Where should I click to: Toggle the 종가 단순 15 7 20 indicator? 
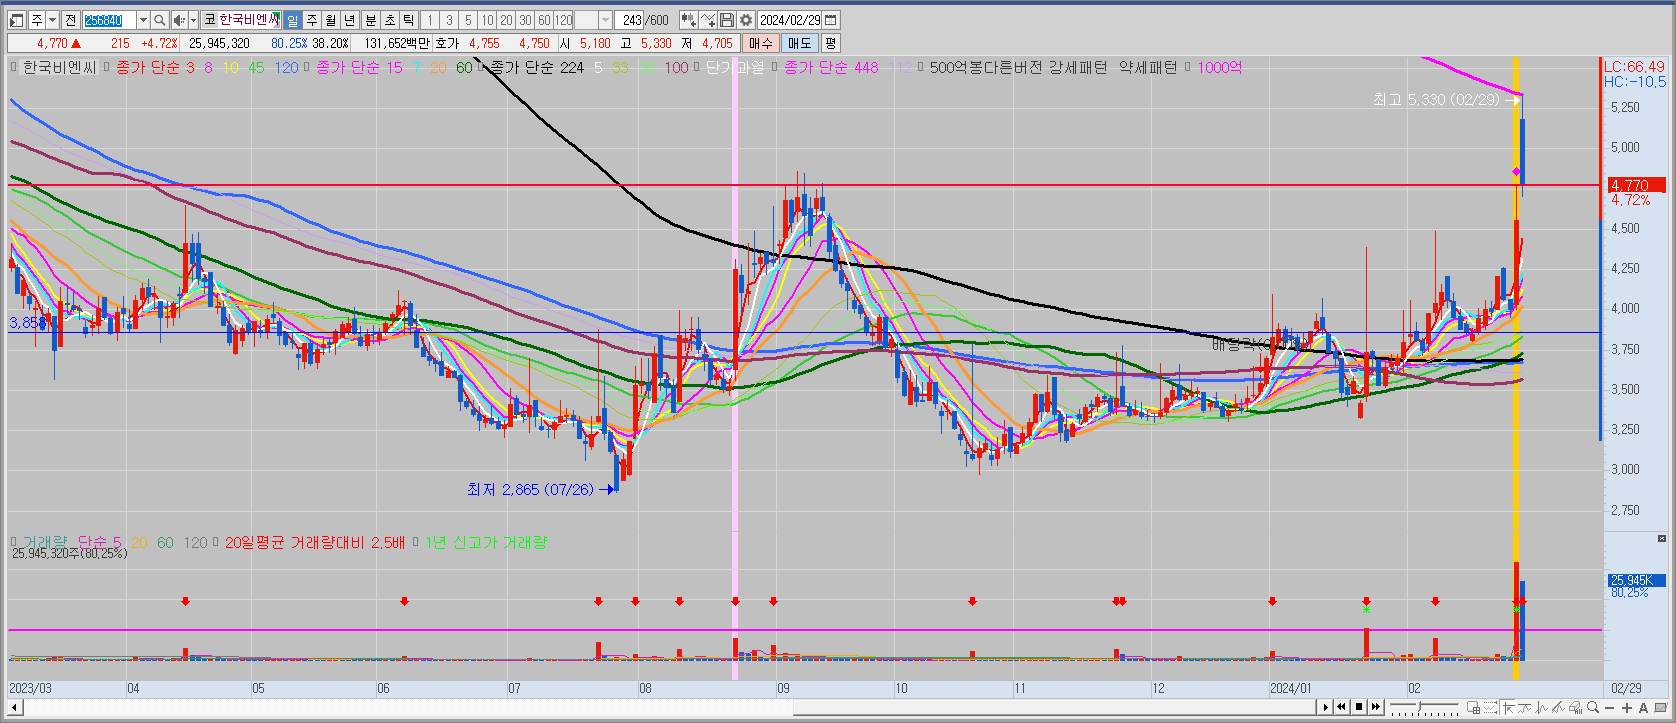point(307,67)
